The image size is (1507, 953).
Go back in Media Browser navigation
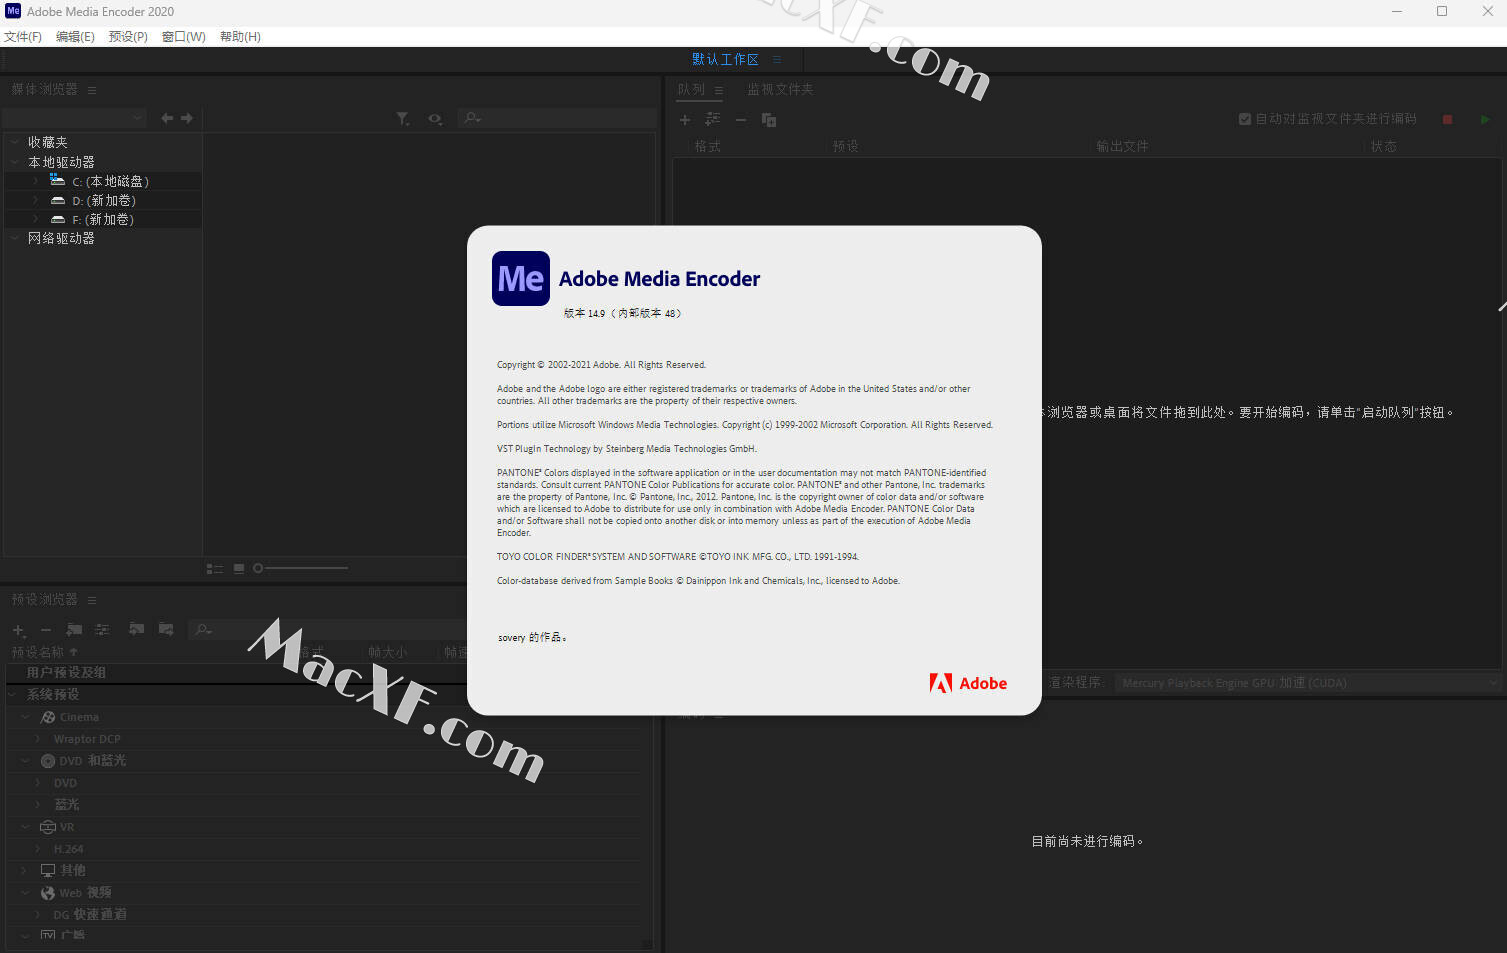click(x=167, y=118)
